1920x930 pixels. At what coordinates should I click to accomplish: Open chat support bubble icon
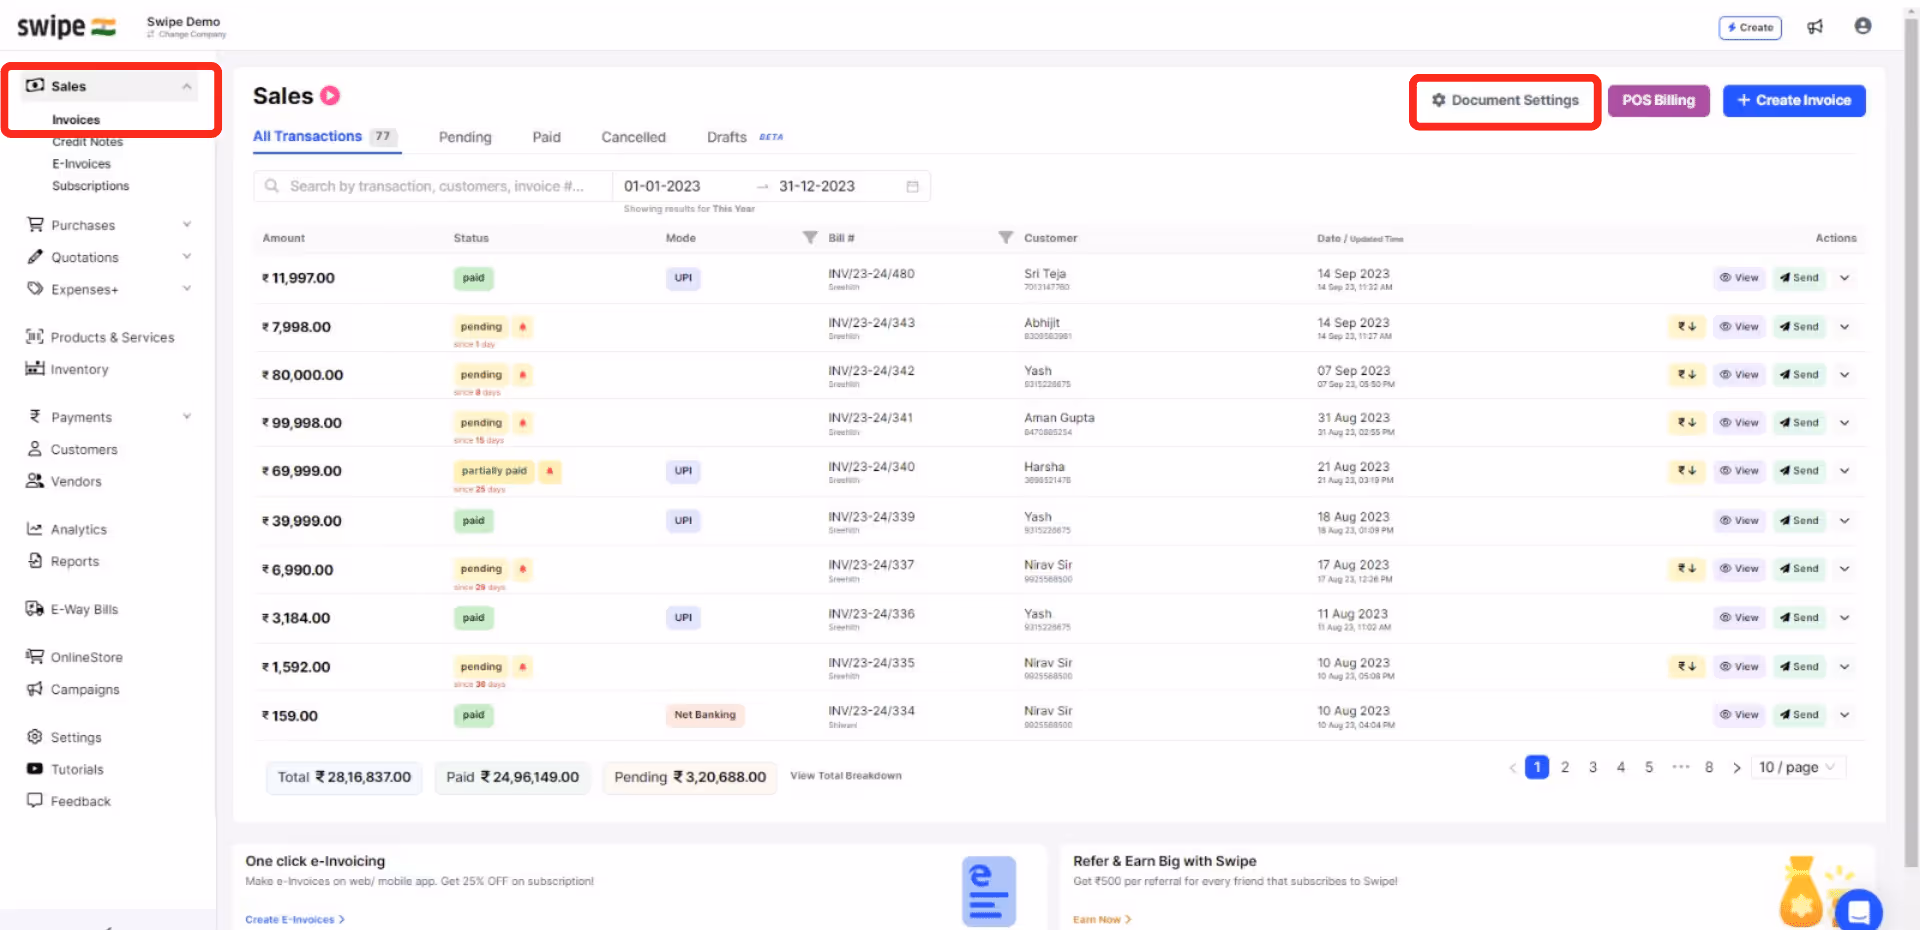pos(1859,910)
